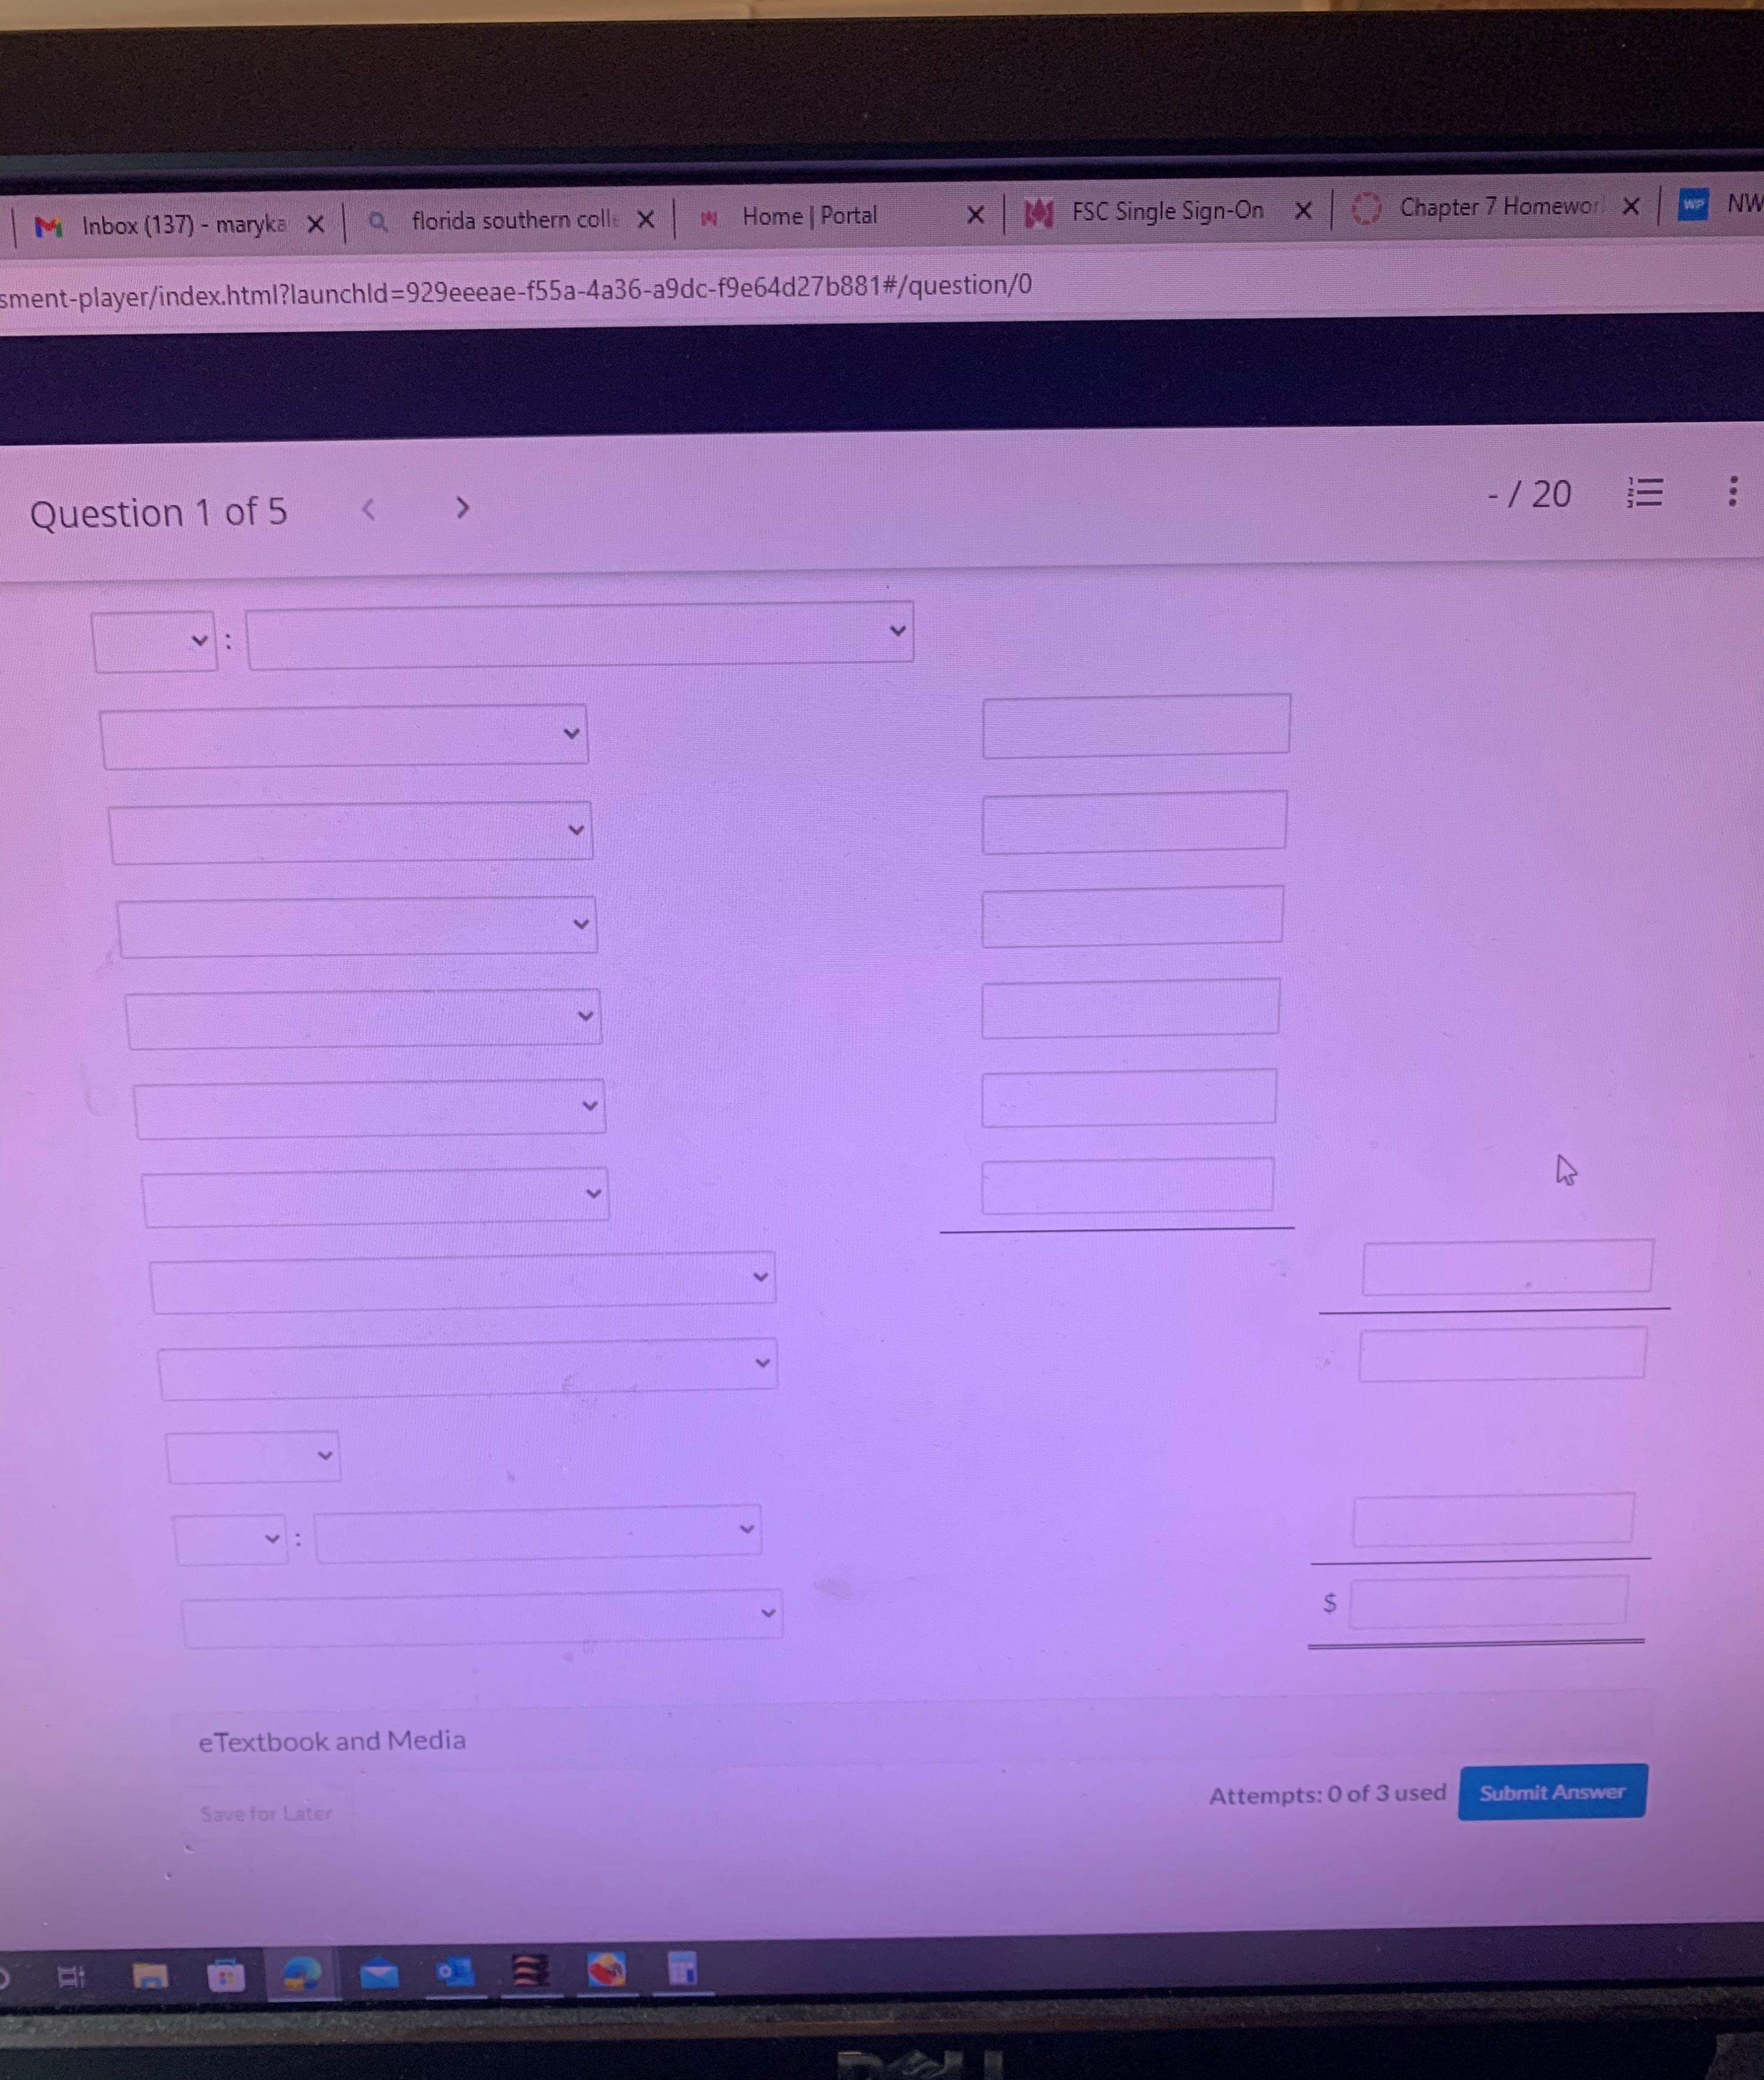Open the small dropdown before the colon at the top of the form

click(x=154, y=642)
